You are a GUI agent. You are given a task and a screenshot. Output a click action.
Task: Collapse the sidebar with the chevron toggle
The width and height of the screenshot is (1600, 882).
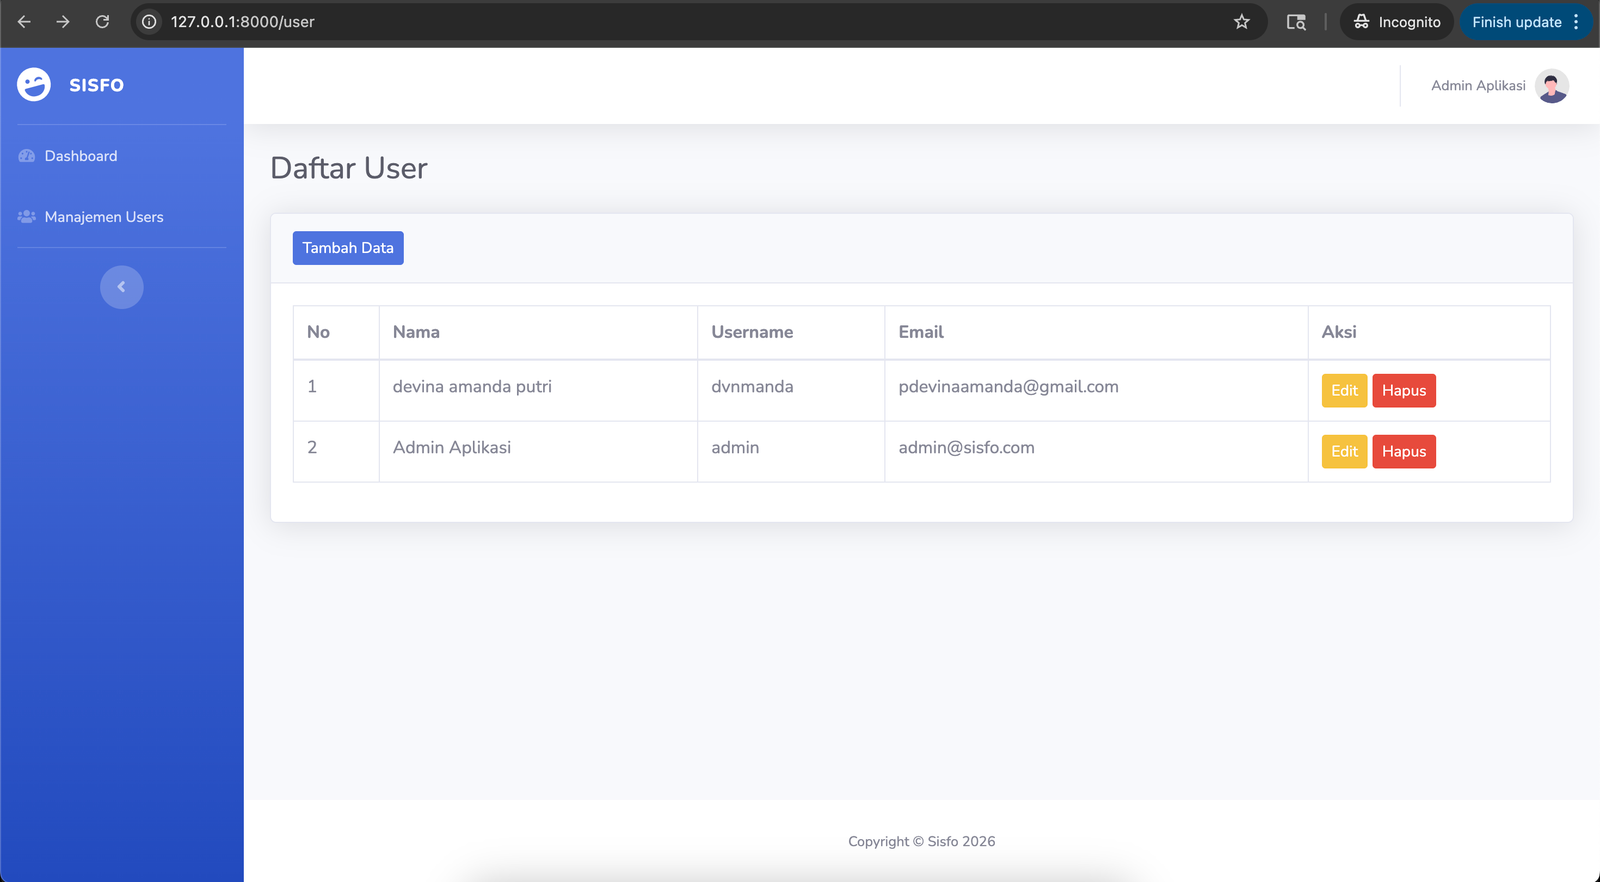122,287
